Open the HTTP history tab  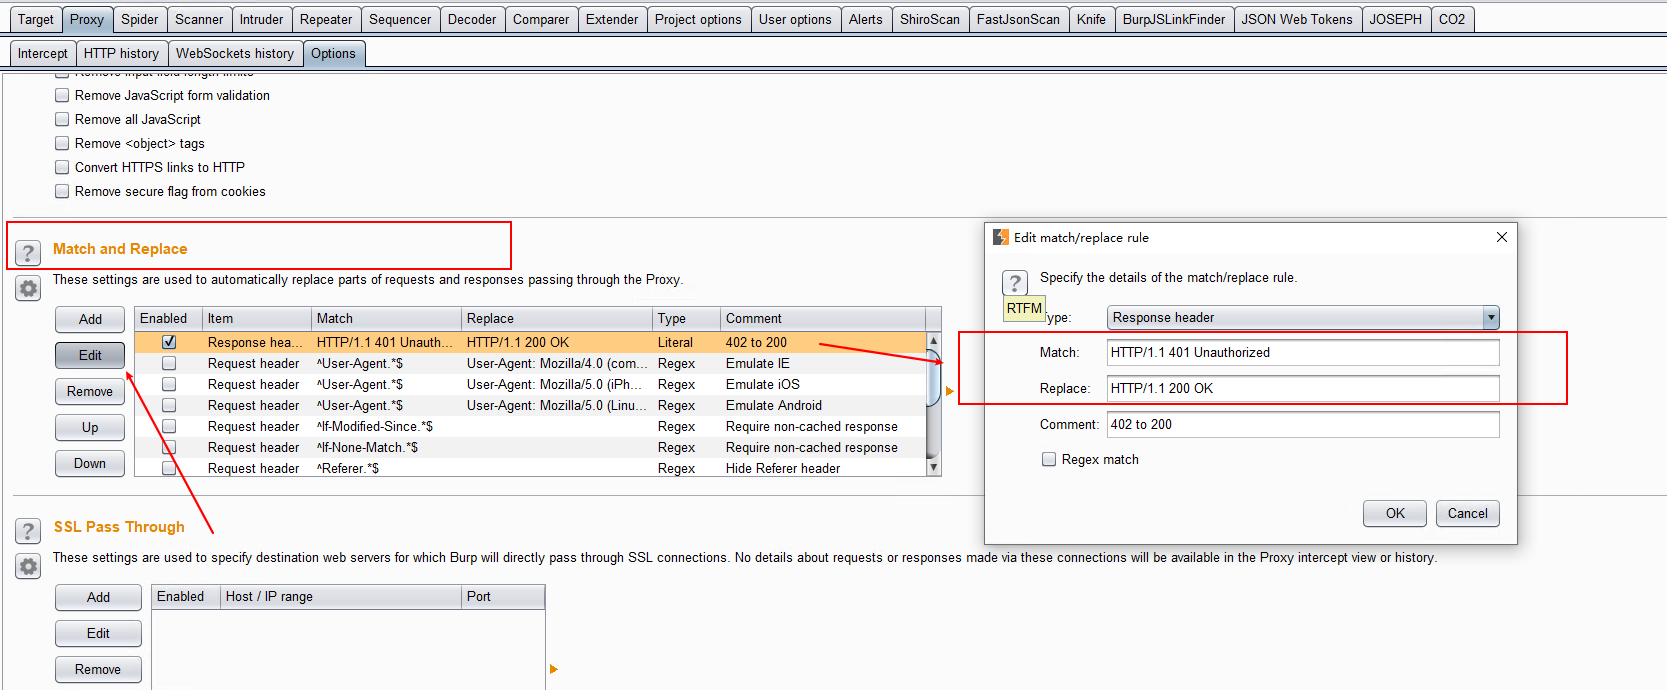(x=121, y=53)
